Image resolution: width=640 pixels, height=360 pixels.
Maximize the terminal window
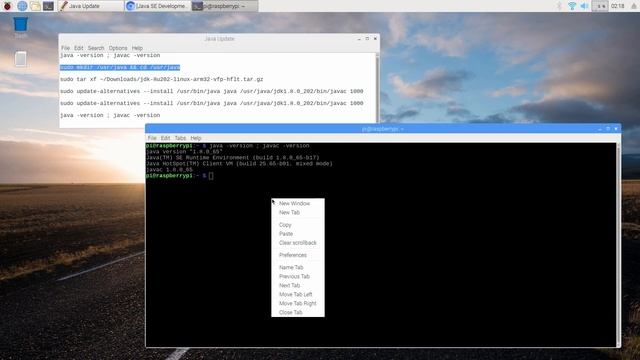point(608,129)
